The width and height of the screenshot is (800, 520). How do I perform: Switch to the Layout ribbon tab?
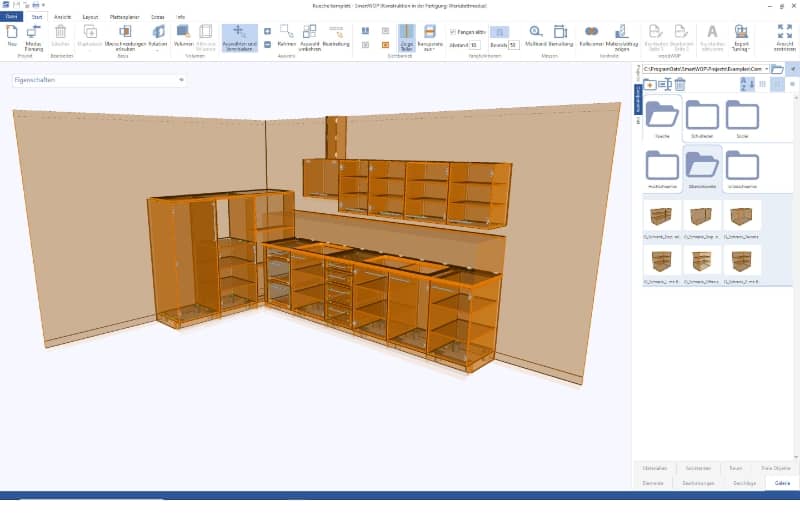coord(90,17)
